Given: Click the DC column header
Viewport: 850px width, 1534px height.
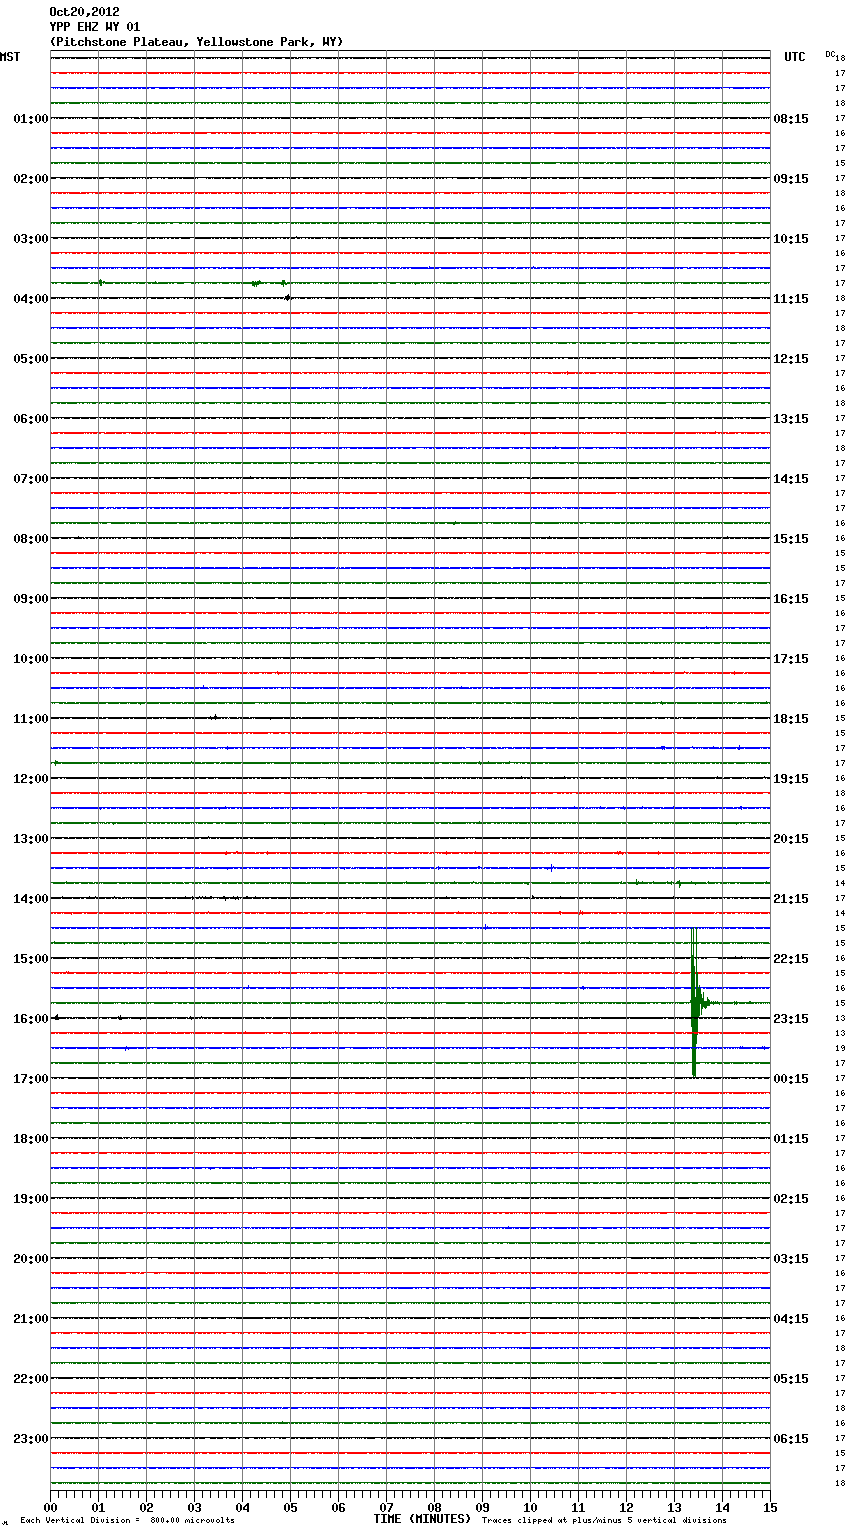Looking at the screenshot, I should (x=830, y=53).
